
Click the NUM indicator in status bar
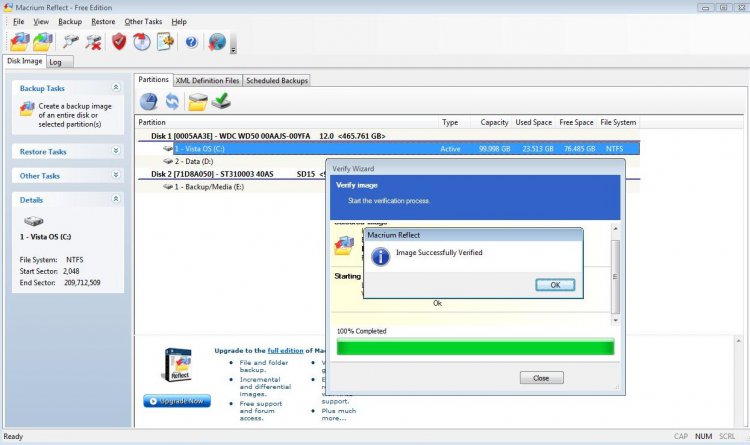tap(703, 436)
